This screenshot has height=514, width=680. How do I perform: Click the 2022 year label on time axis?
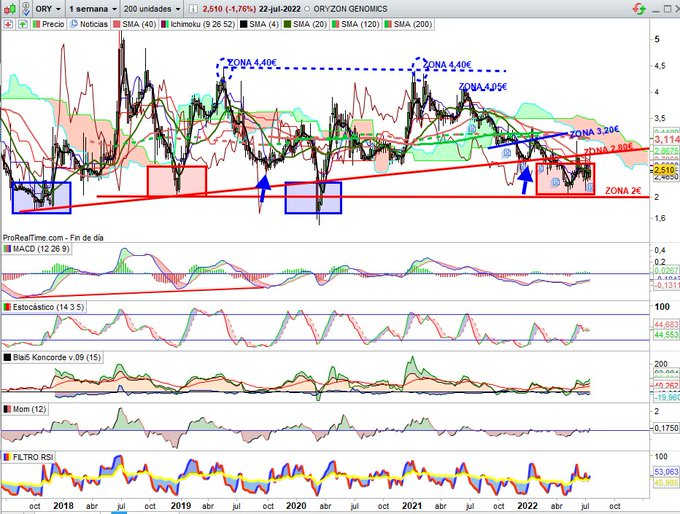point(528,505)
